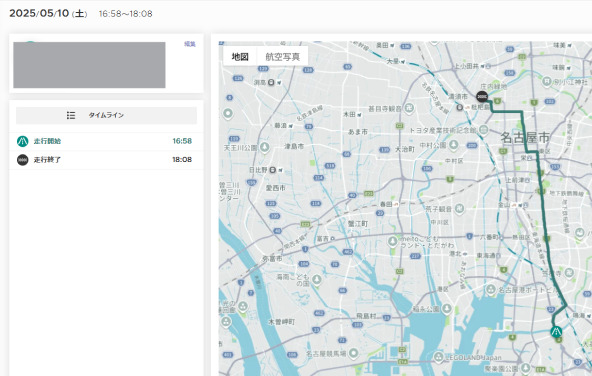592x376 pixels.
Task: Click the green drive start icon in timeline
Action: coord(23,141)
